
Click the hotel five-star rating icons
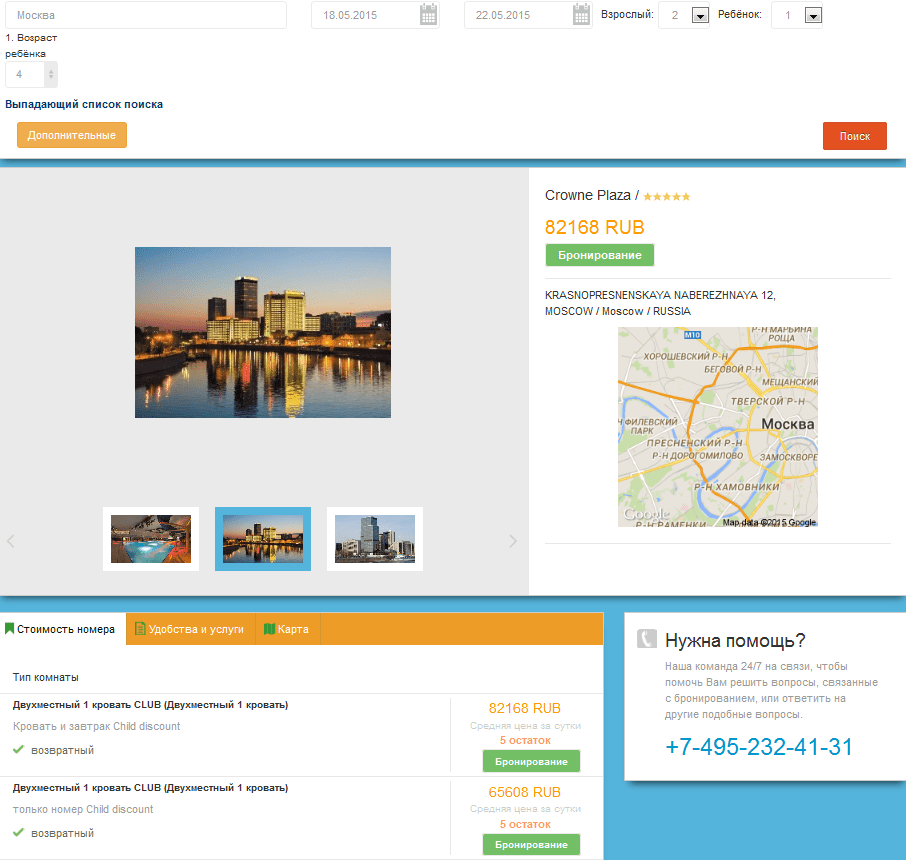(667, 197)
